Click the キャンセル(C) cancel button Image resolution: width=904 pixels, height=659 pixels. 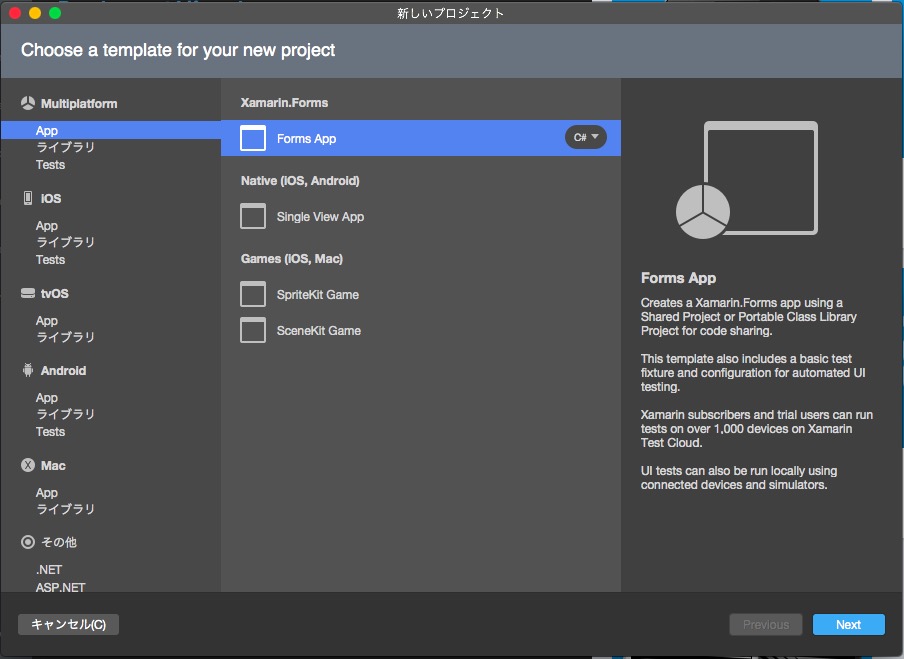coord(68,624)
